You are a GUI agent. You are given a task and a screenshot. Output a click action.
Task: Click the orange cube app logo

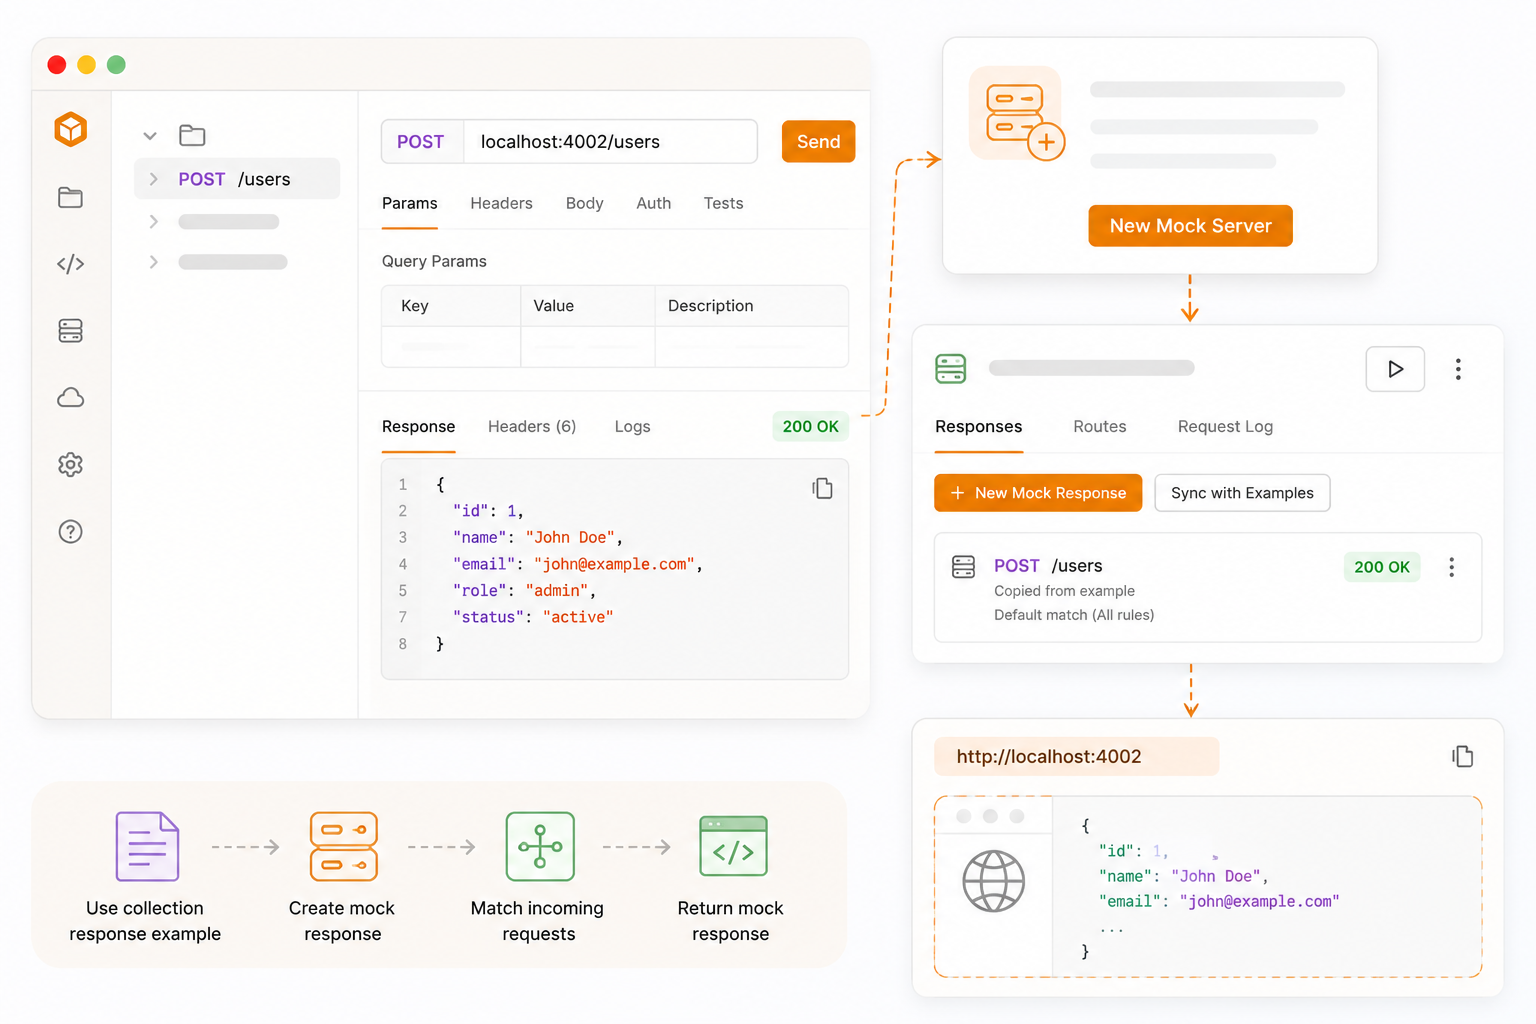coord(71,130)
